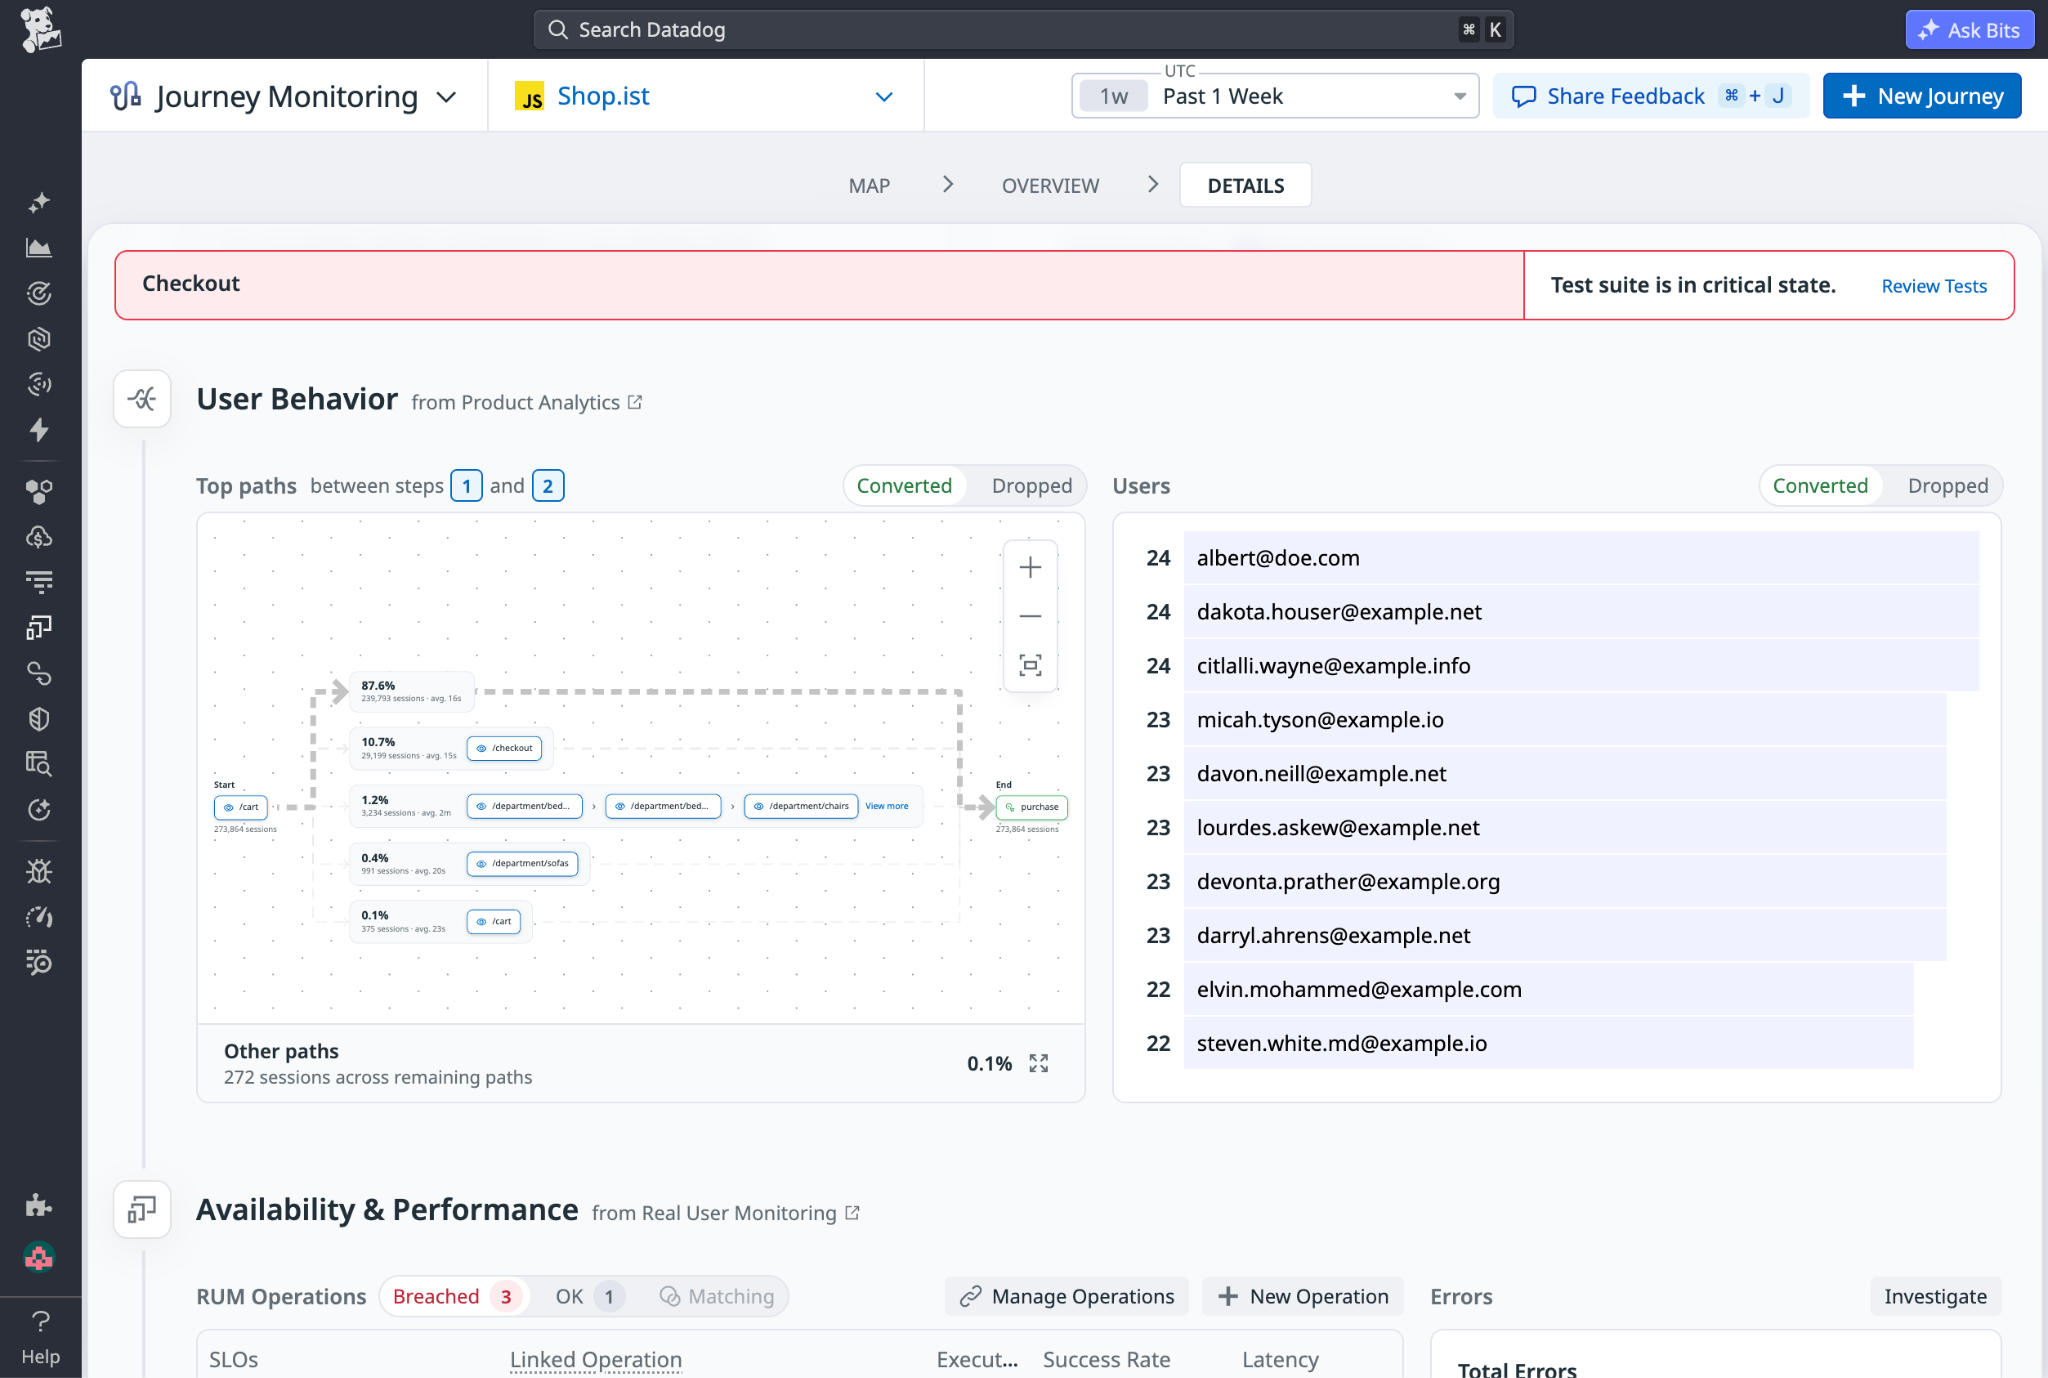
Task: Open the puzzle piece integrations icon
Action: point(39,1205)
